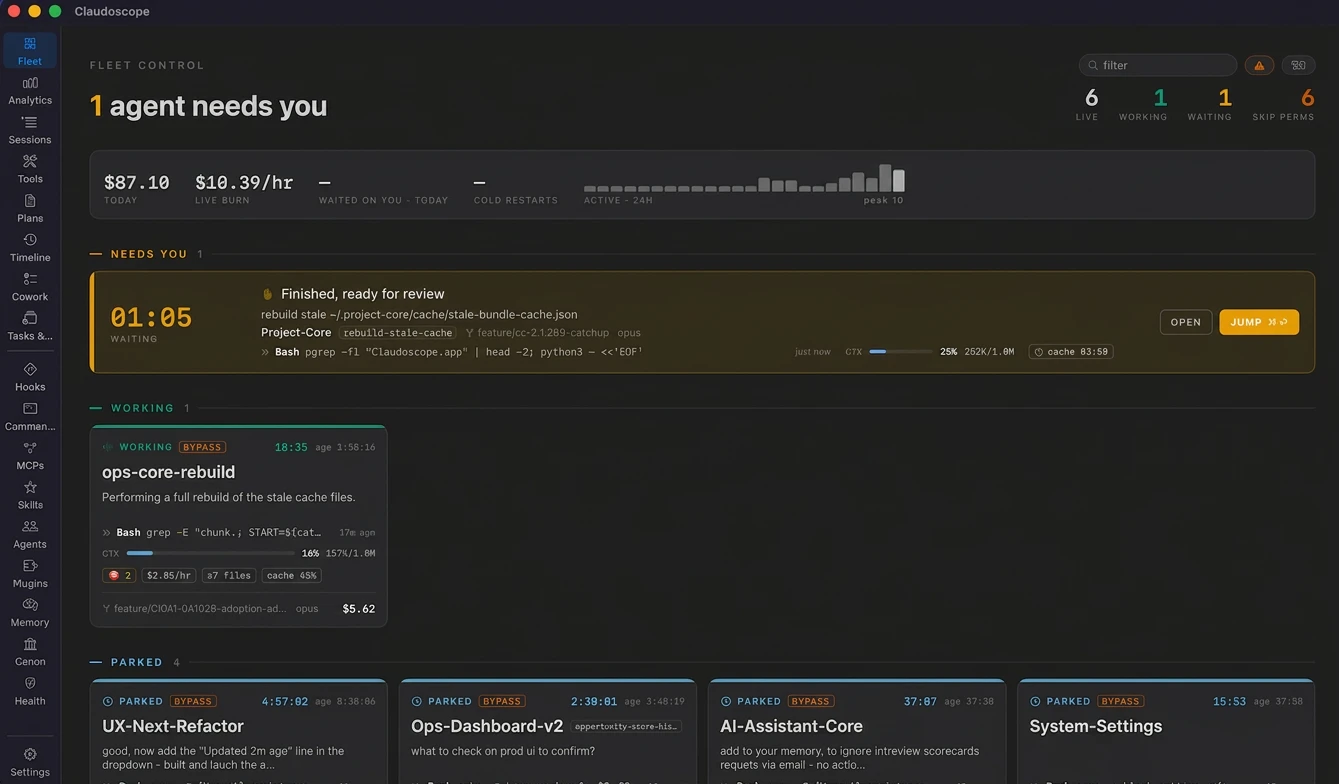Click ops-core-rebuild context usage bar
Viewport: 1339px width, 784px height.
(x=210, y=553)
